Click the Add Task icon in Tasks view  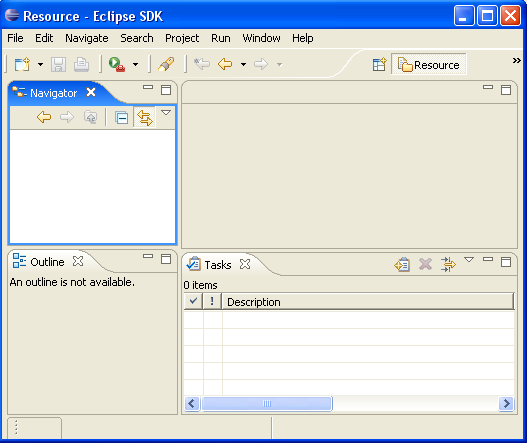click(x=402, y=265)
